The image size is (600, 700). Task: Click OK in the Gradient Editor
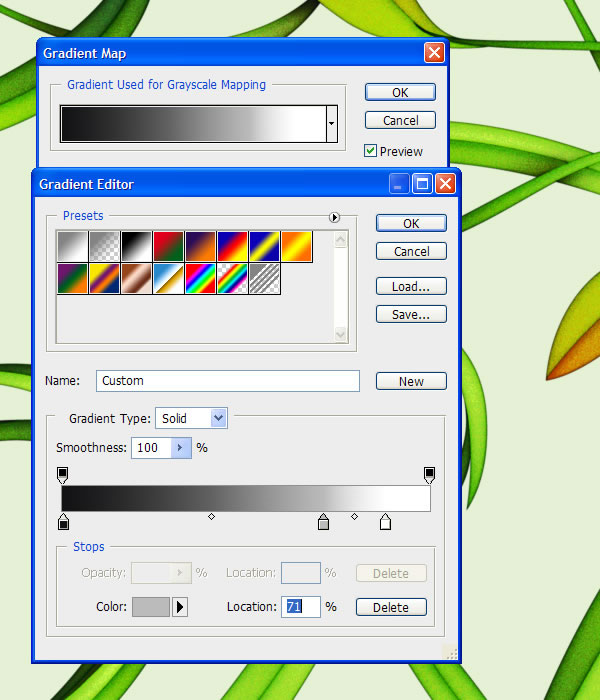click(411, 223)
